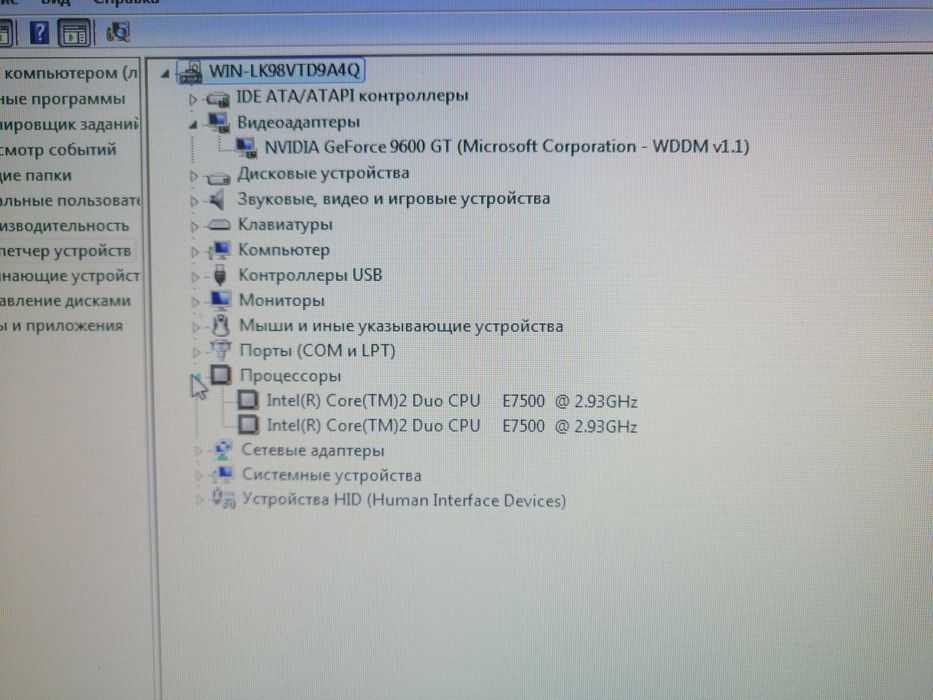This screenshot has width=933, height=700.
Task: Click second 'Intel(R) Core(TM)2 Duo CPU E7500' text
Action: [x=452, y=426]
